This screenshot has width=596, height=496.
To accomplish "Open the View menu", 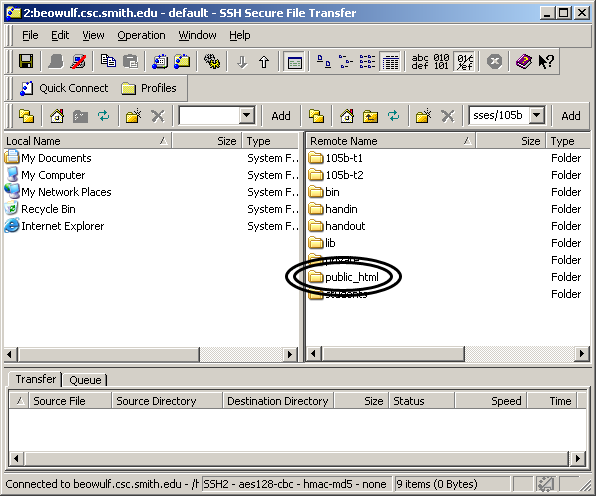I will [x=93, y=35].
